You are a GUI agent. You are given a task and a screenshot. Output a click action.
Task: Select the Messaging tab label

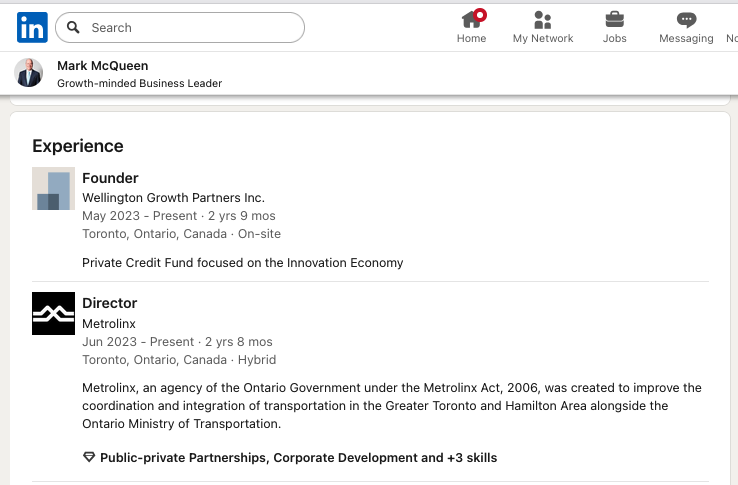[686, 39]
